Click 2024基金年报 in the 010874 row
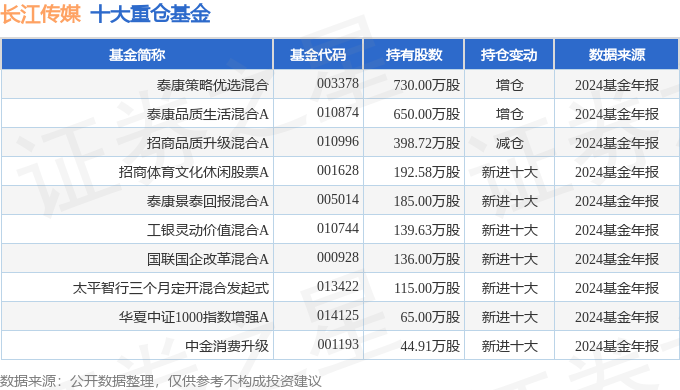Screen dimensions: 680x390 (x=617, y=114)
